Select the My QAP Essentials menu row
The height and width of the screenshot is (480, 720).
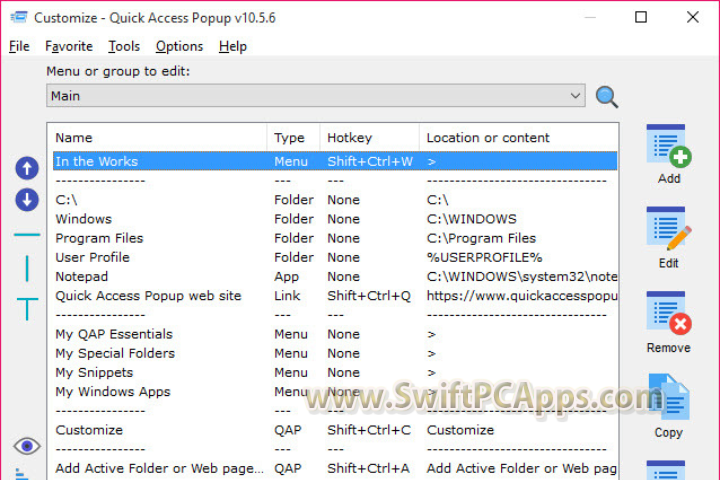[335, 334]
